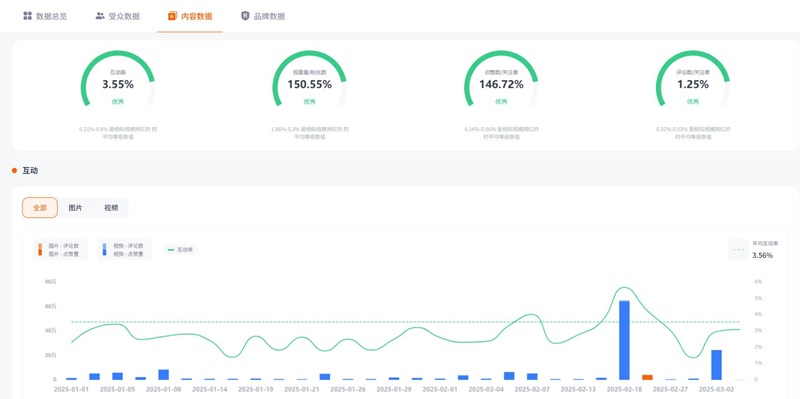Switch to the 受众数据 tab

pos(117,16)
